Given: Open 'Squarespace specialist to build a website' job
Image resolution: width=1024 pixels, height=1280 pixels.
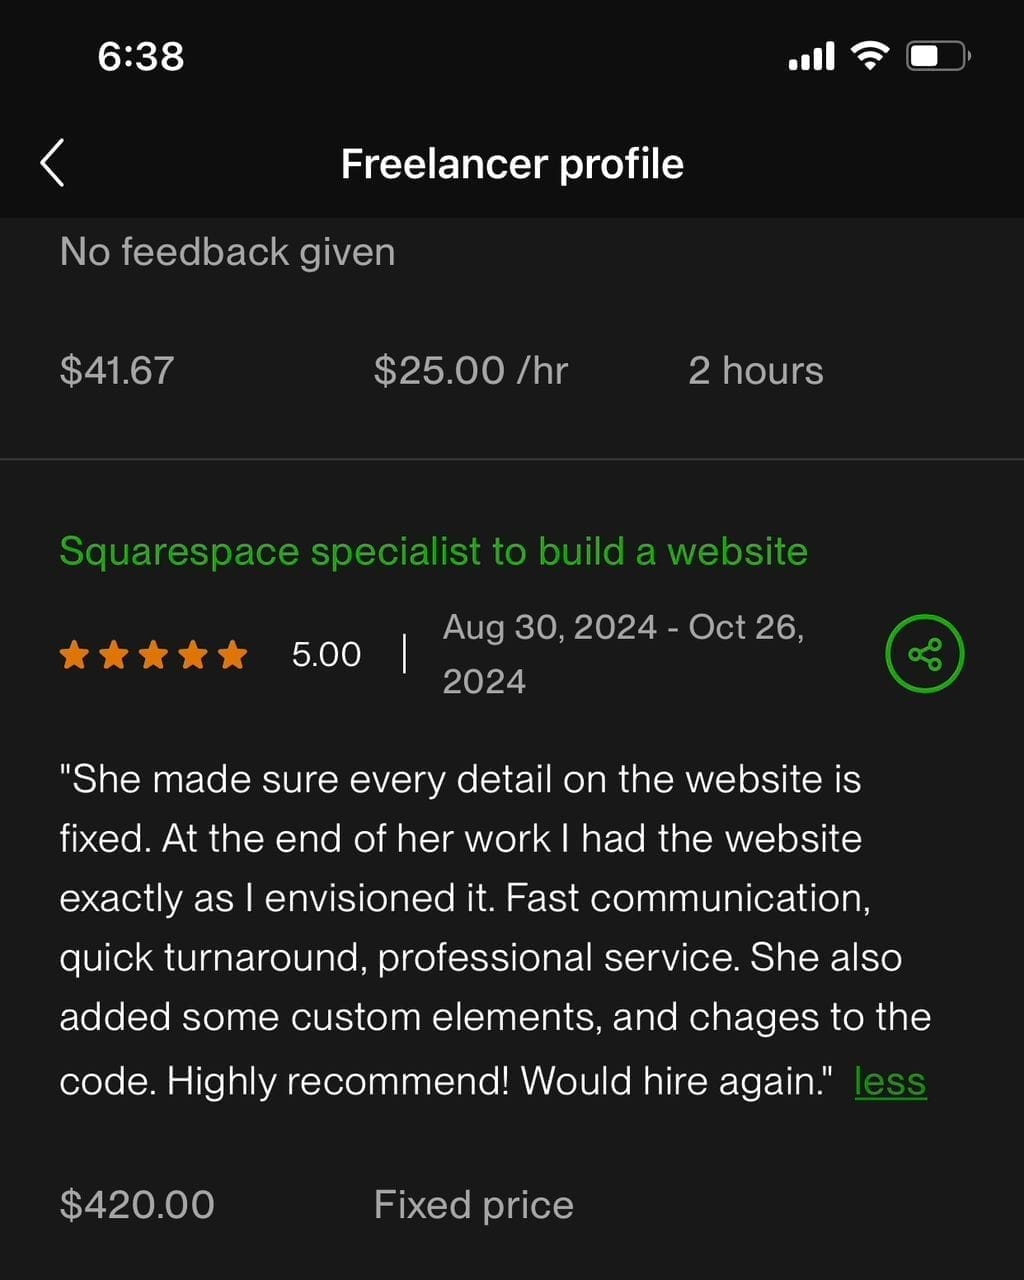Looking at the screenshot, I should [433, 551].
